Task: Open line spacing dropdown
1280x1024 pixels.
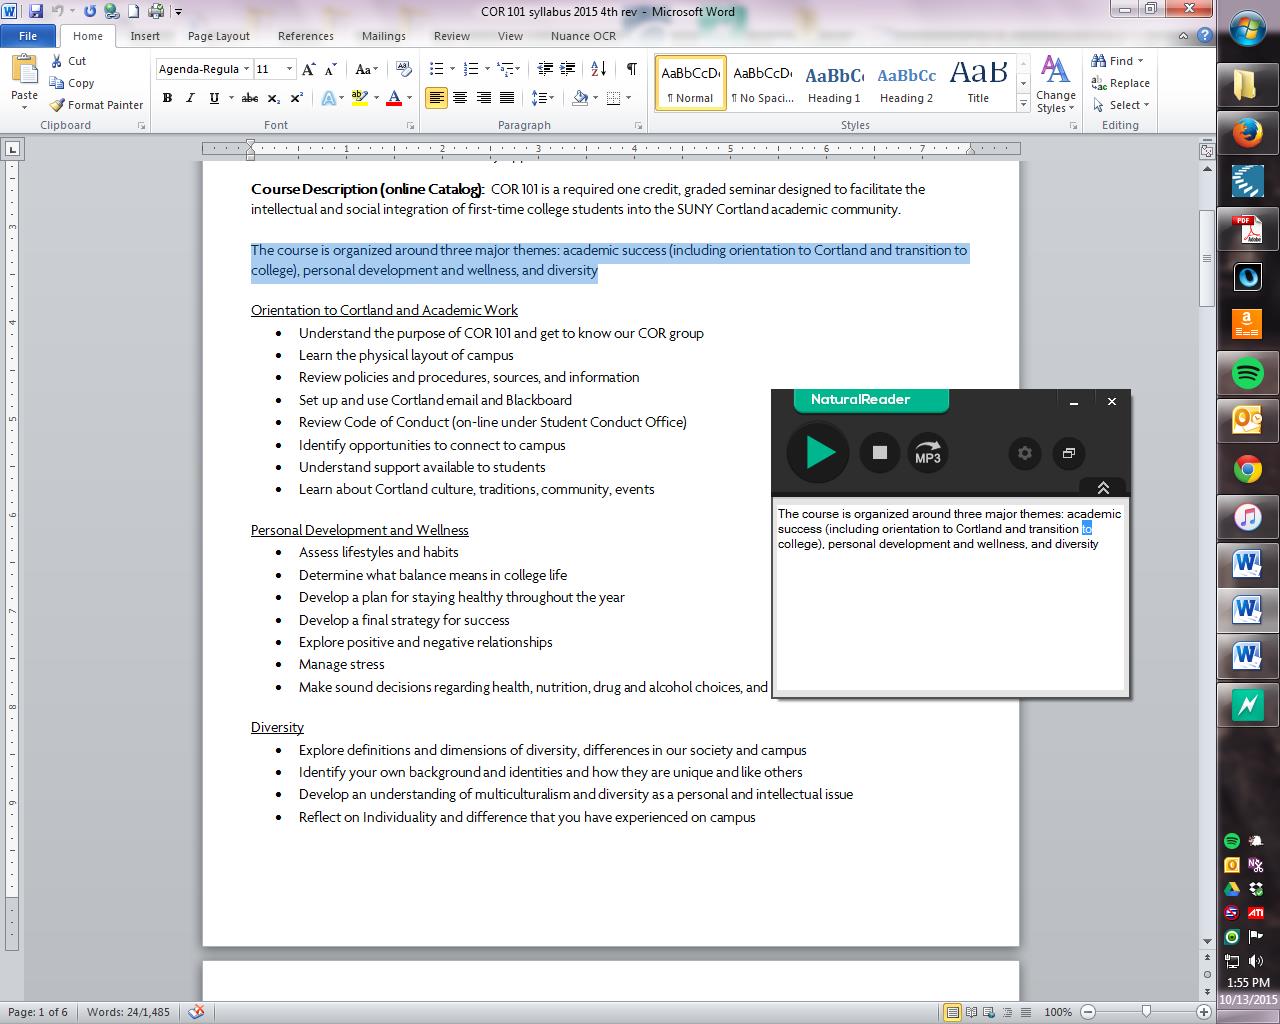Action: click(x=543, y=98)
